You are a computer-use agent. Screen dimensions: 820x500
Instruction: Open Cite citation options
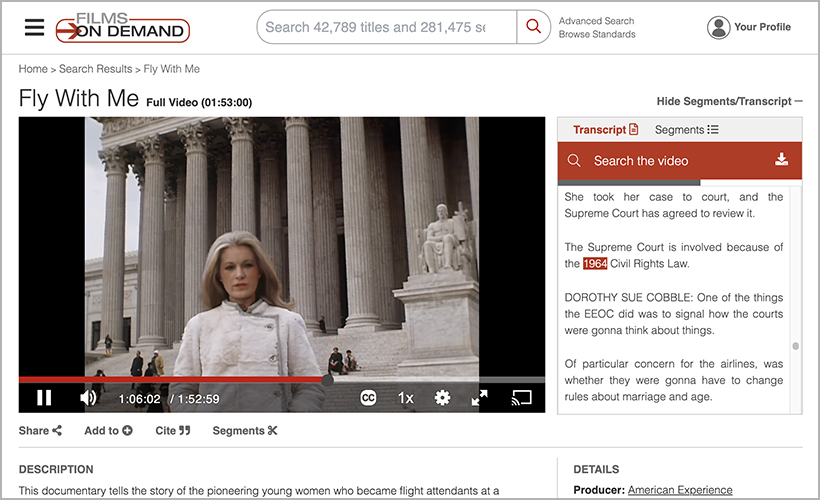(172, 431)
